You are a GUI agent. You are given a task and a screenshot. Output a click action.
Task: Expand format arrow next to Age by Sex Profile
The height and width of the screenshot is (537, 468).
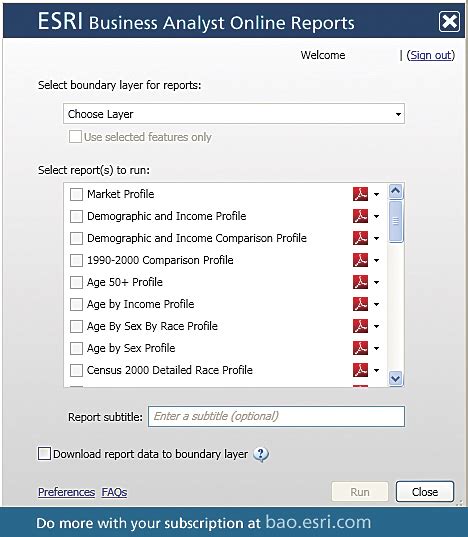376,348
